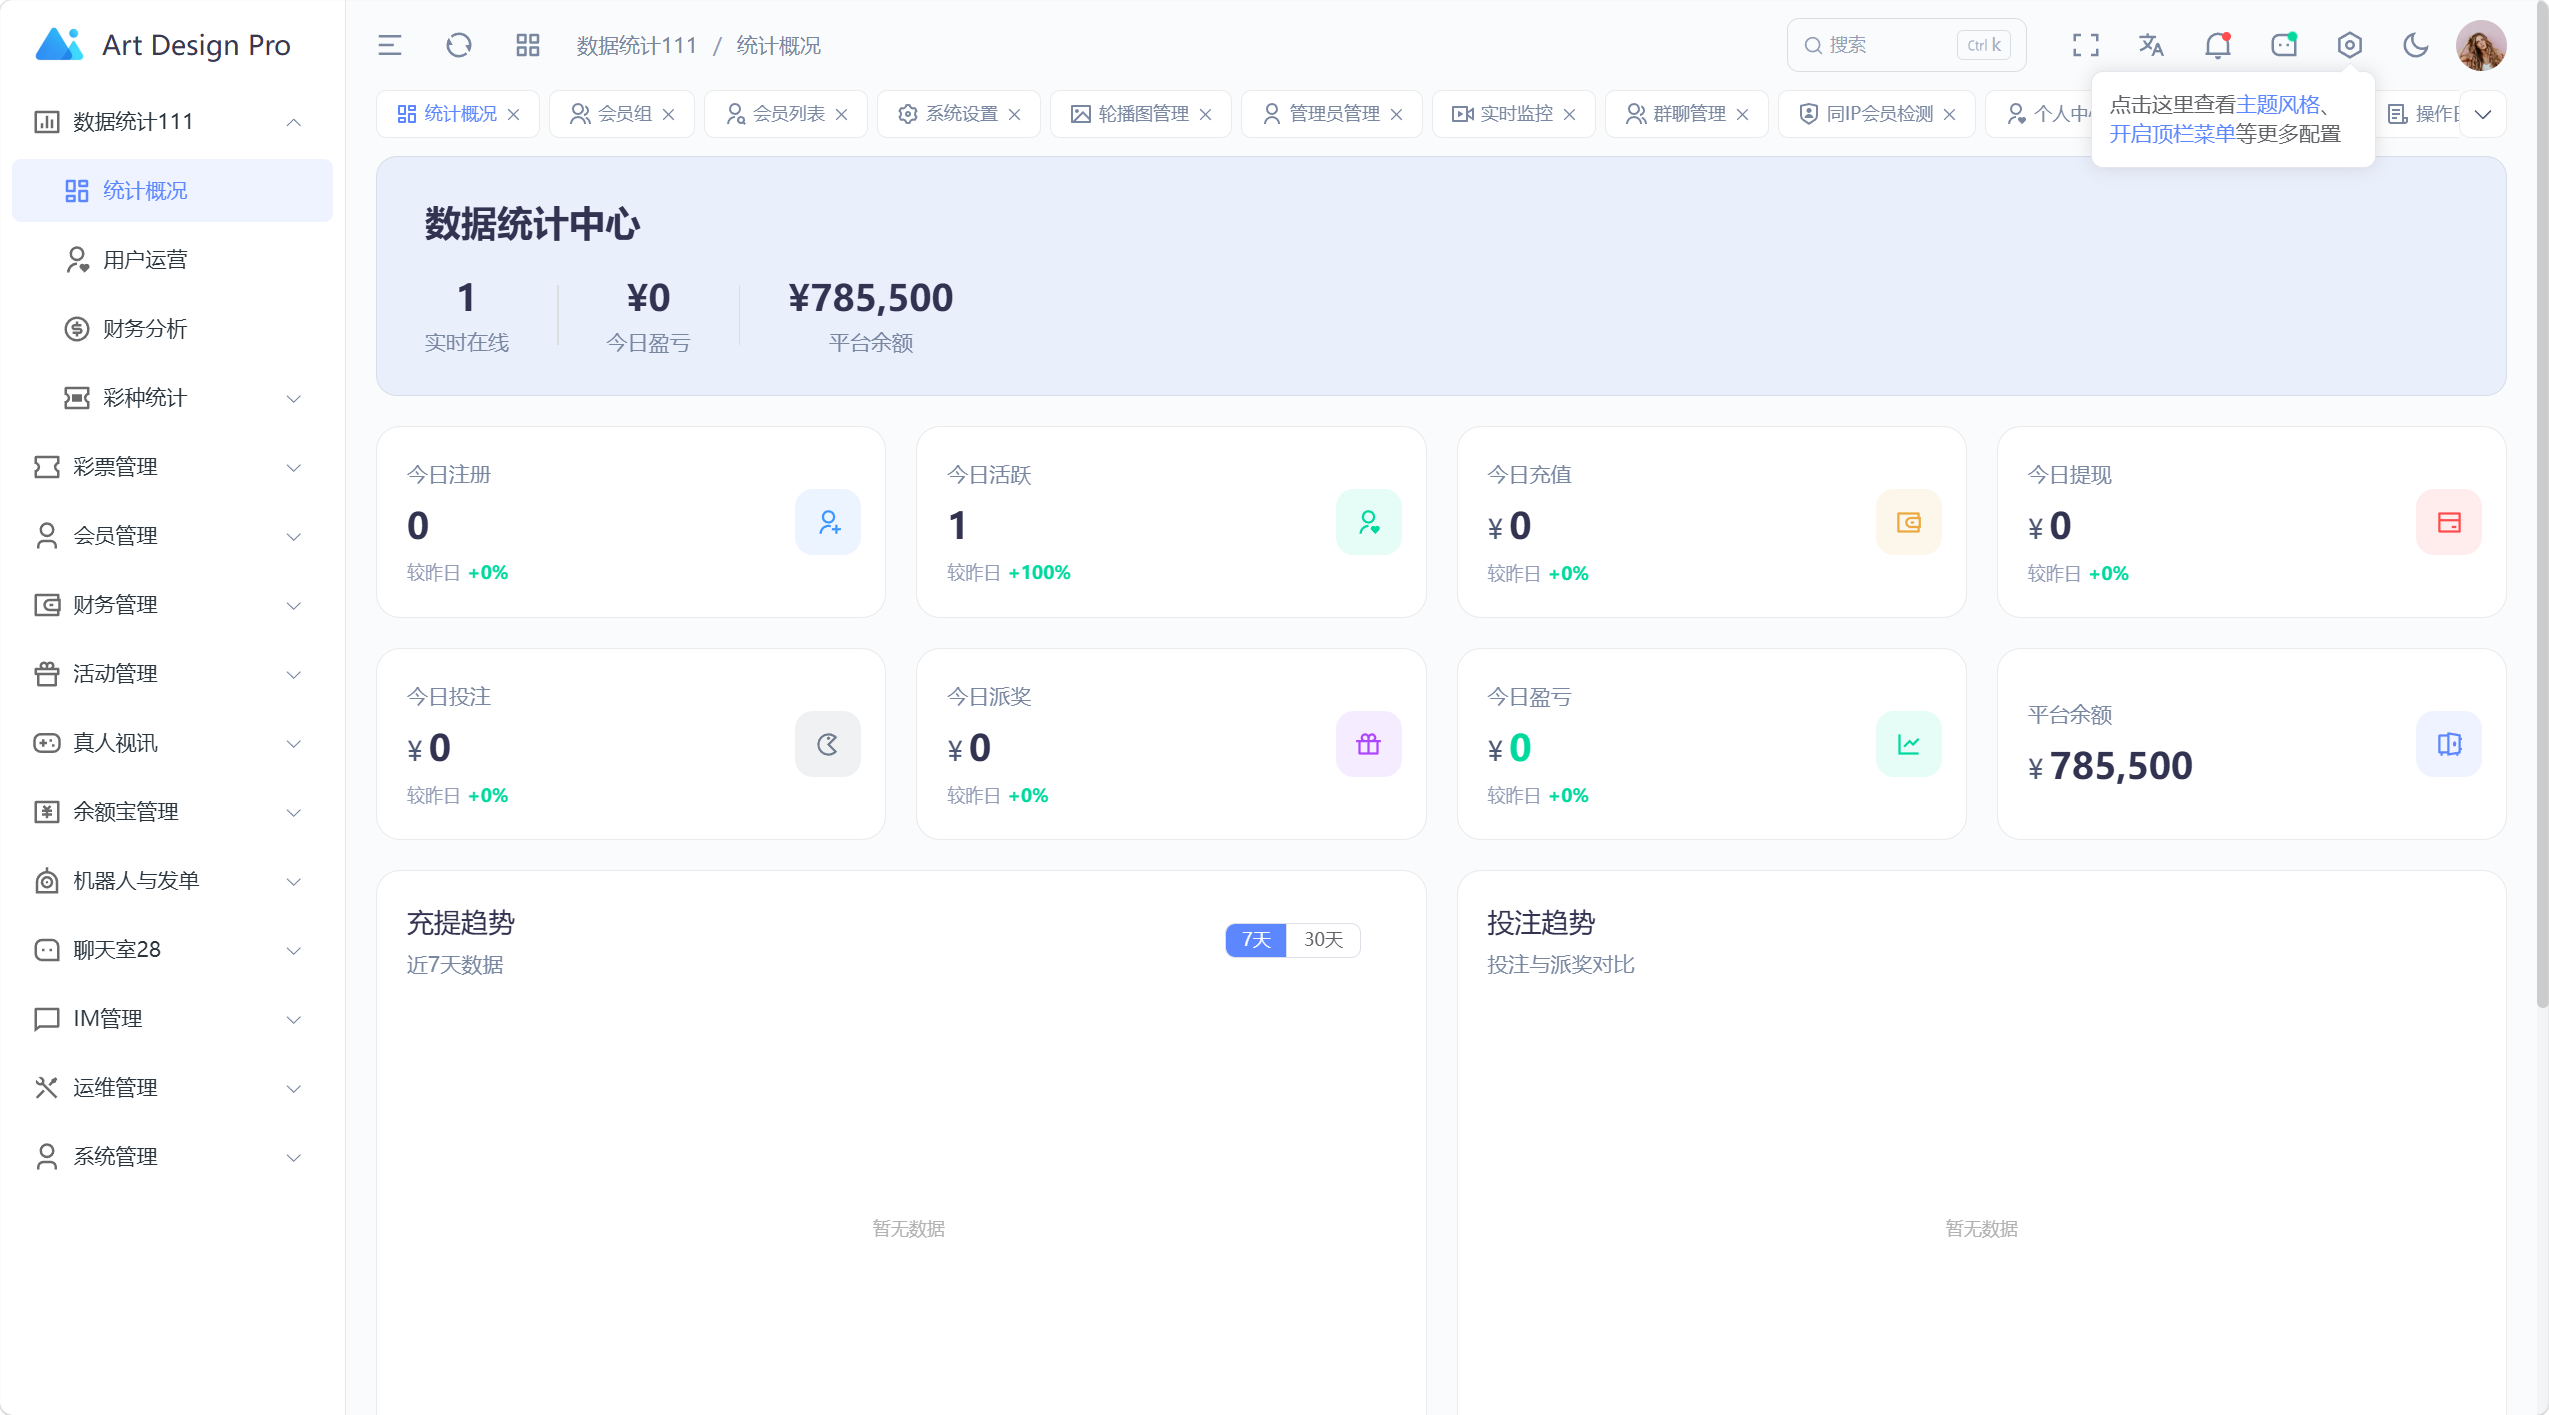Click into the 搜索 search box
Image resolution: width=2549 pixels, height=1415 pixels.
(x=1906, y=45)
